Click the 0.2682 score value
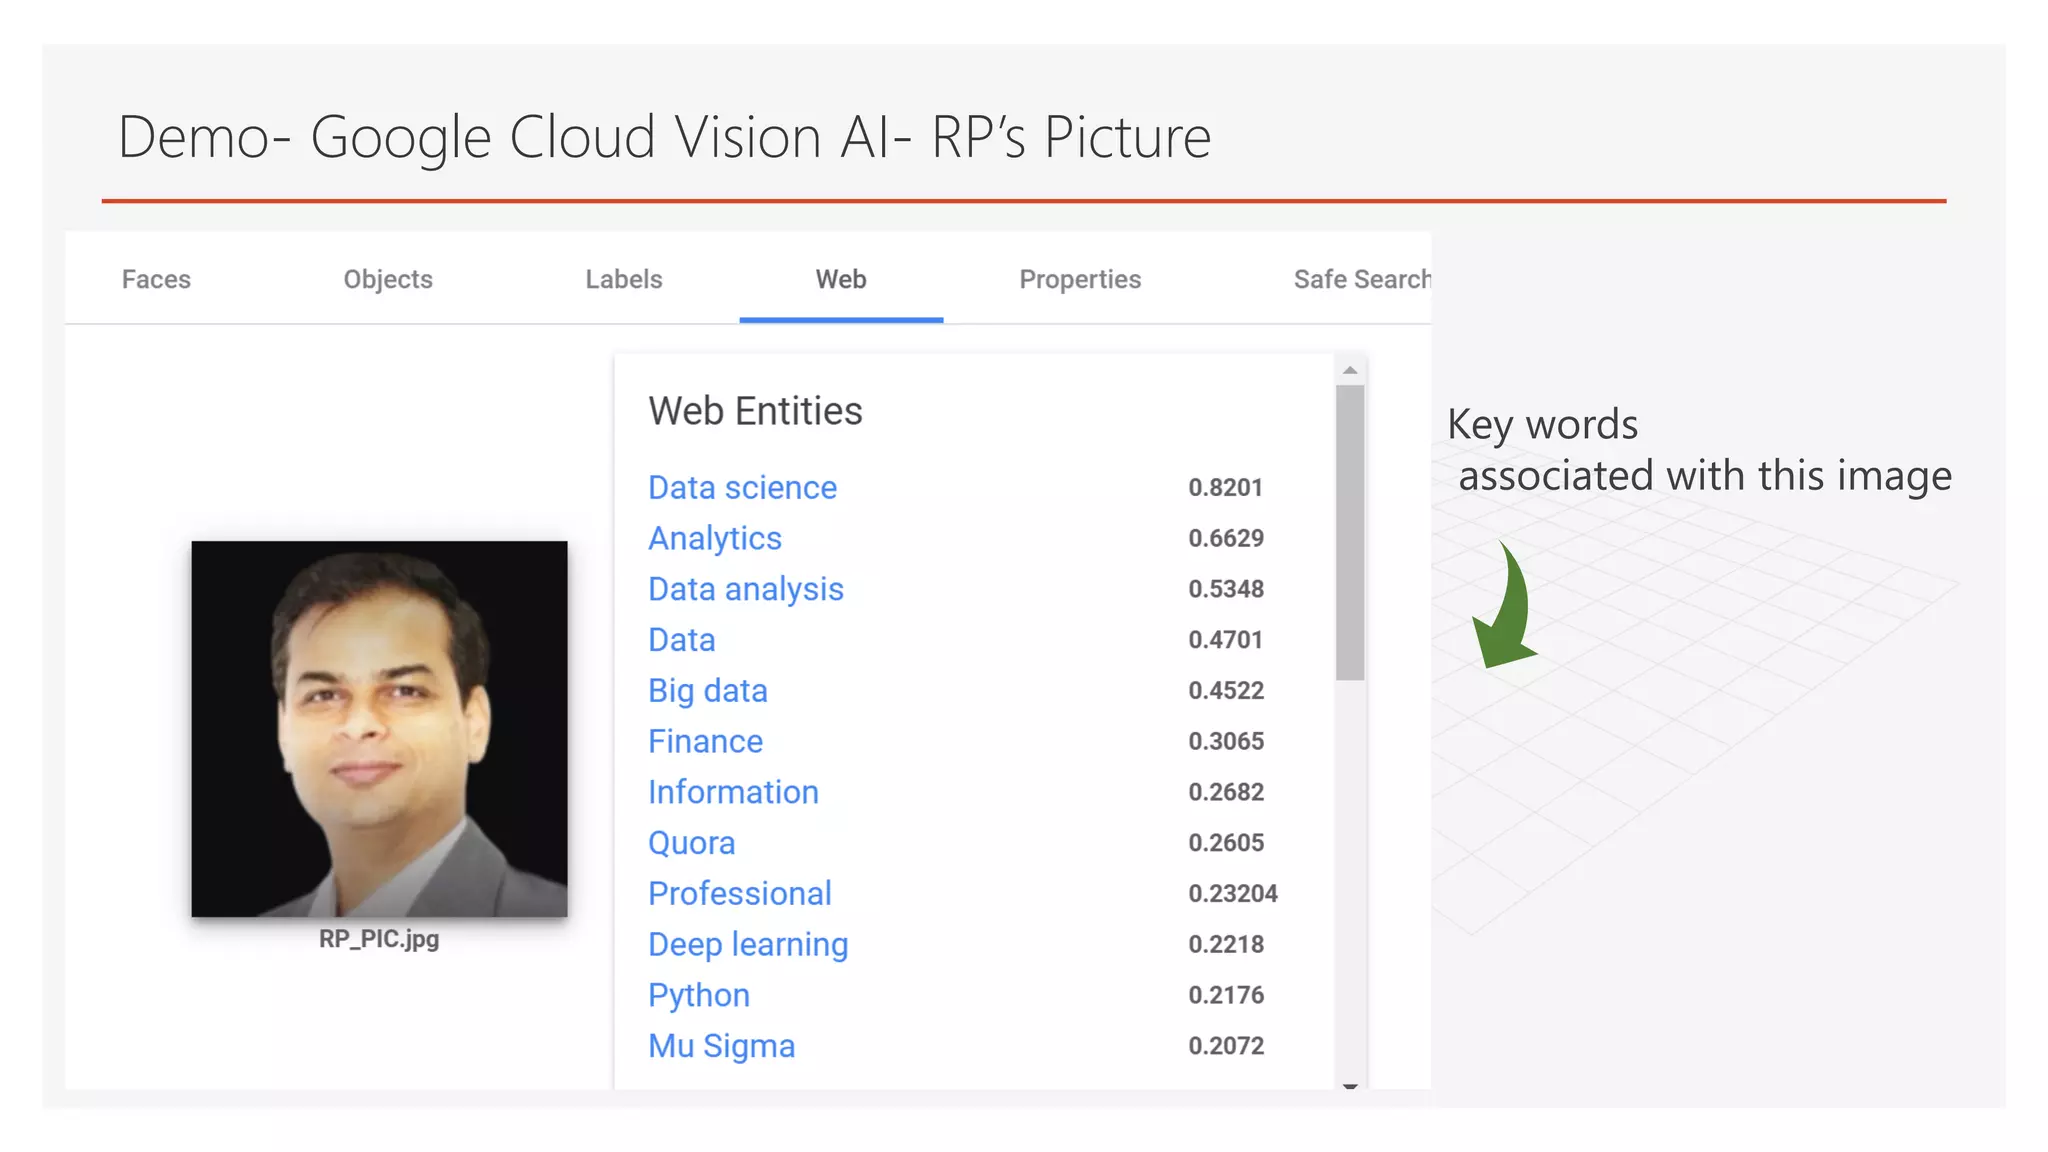Screen dimensions: 2048x1152 click(1226, 792)
